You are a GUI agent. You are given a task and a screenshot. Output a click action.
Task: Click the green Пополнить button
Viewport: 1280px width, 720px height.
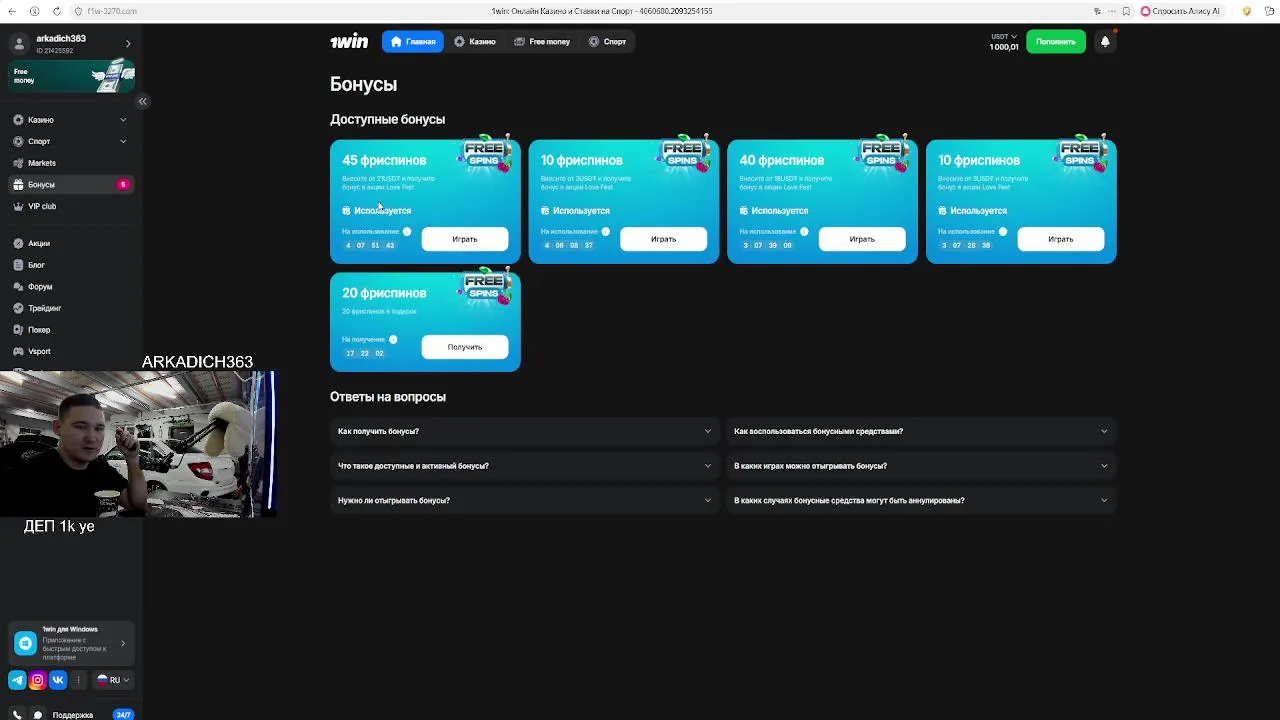(x=1055, y=42)
